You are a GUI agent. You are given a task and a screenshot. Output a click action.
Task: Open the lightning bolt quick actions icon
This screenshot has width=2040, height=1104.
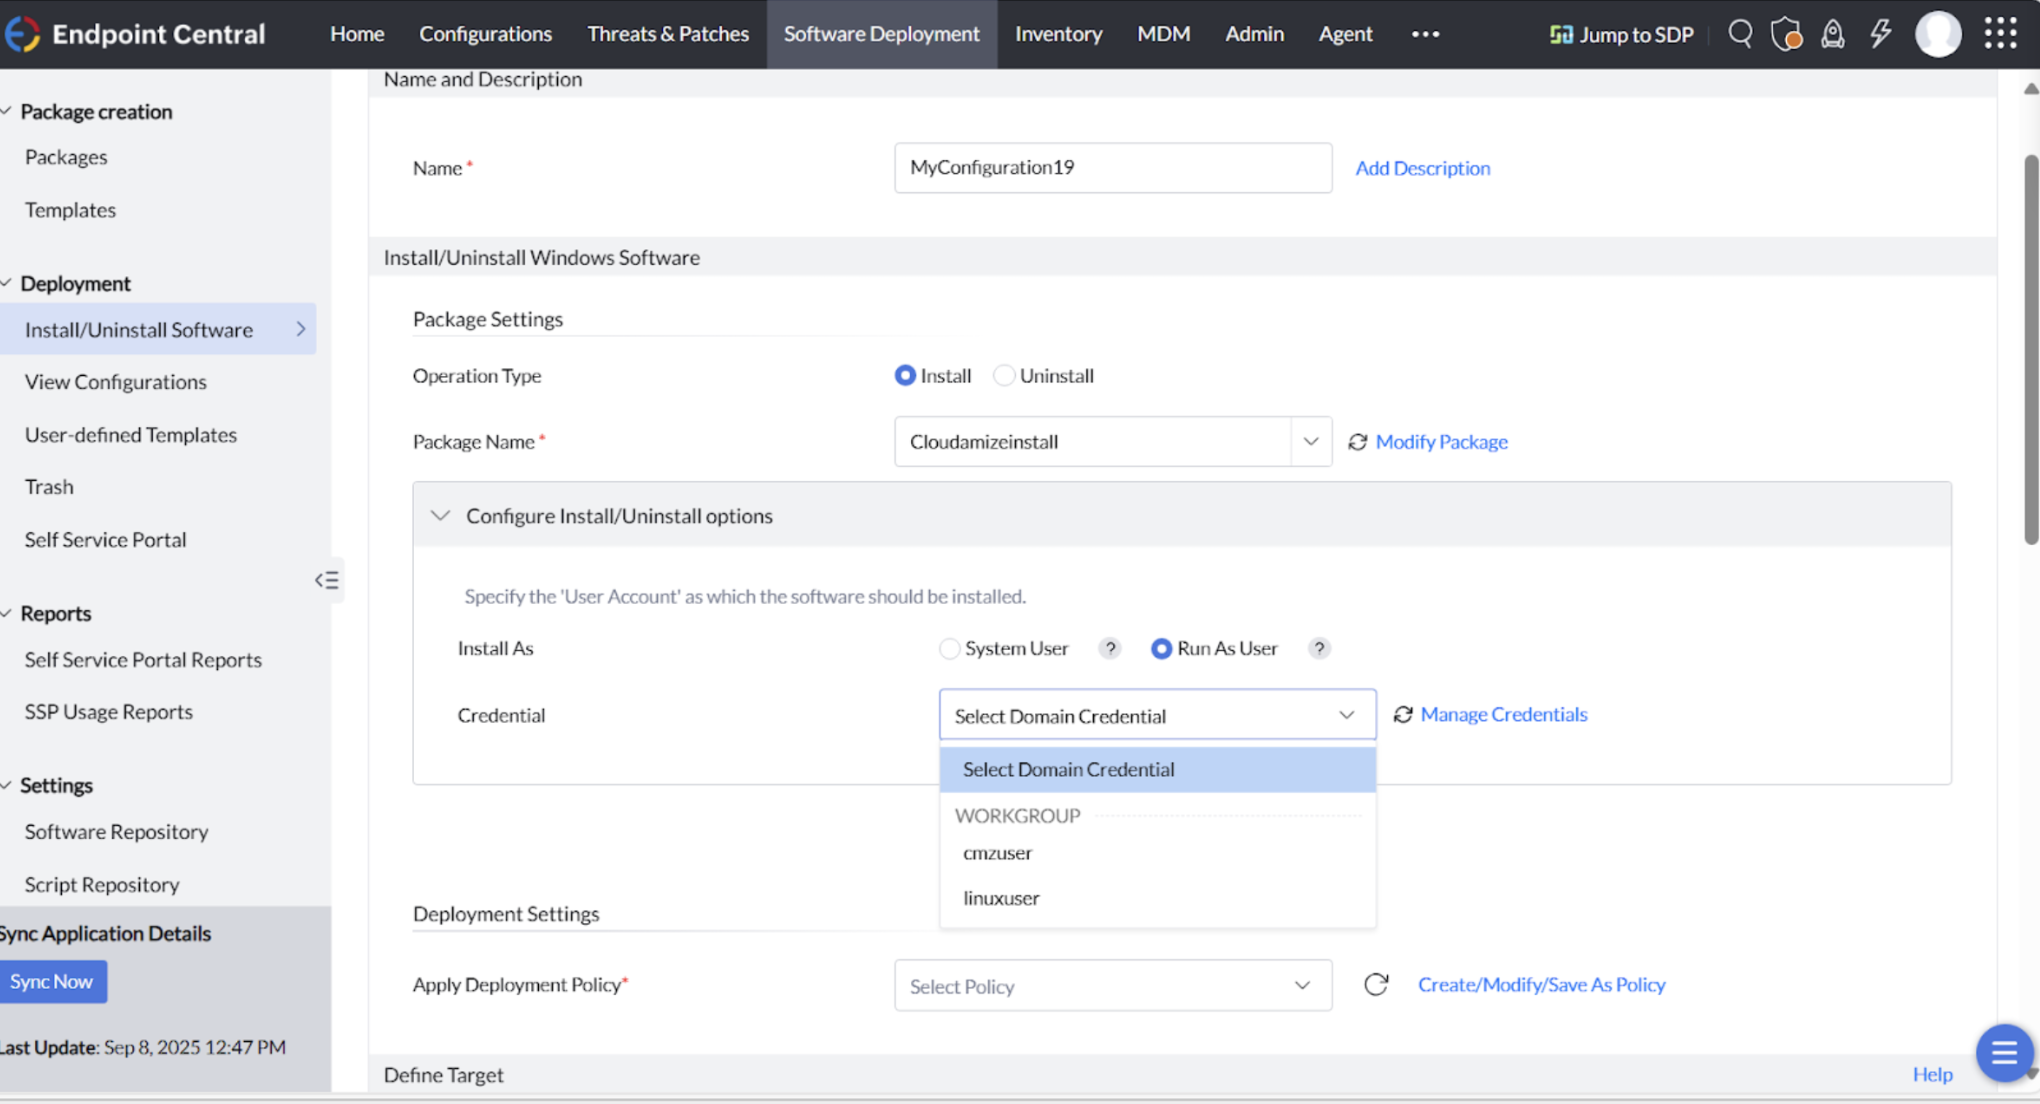[1880, 34]
